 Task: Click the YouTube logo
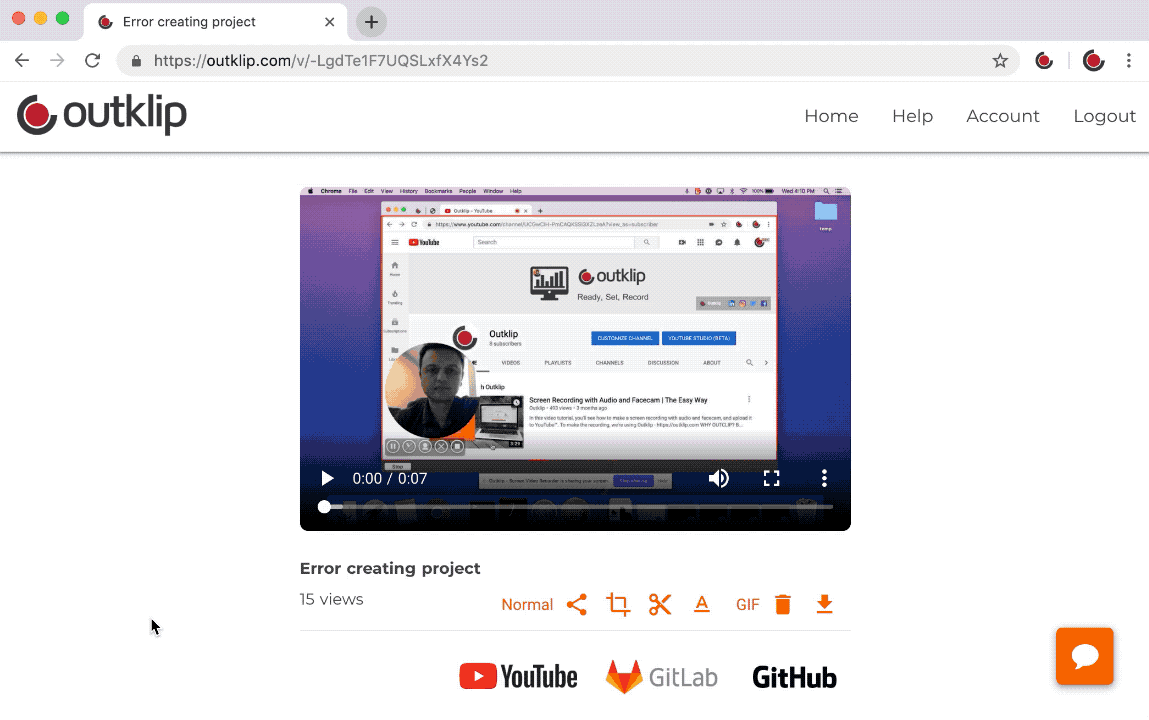tap(518, 677)
